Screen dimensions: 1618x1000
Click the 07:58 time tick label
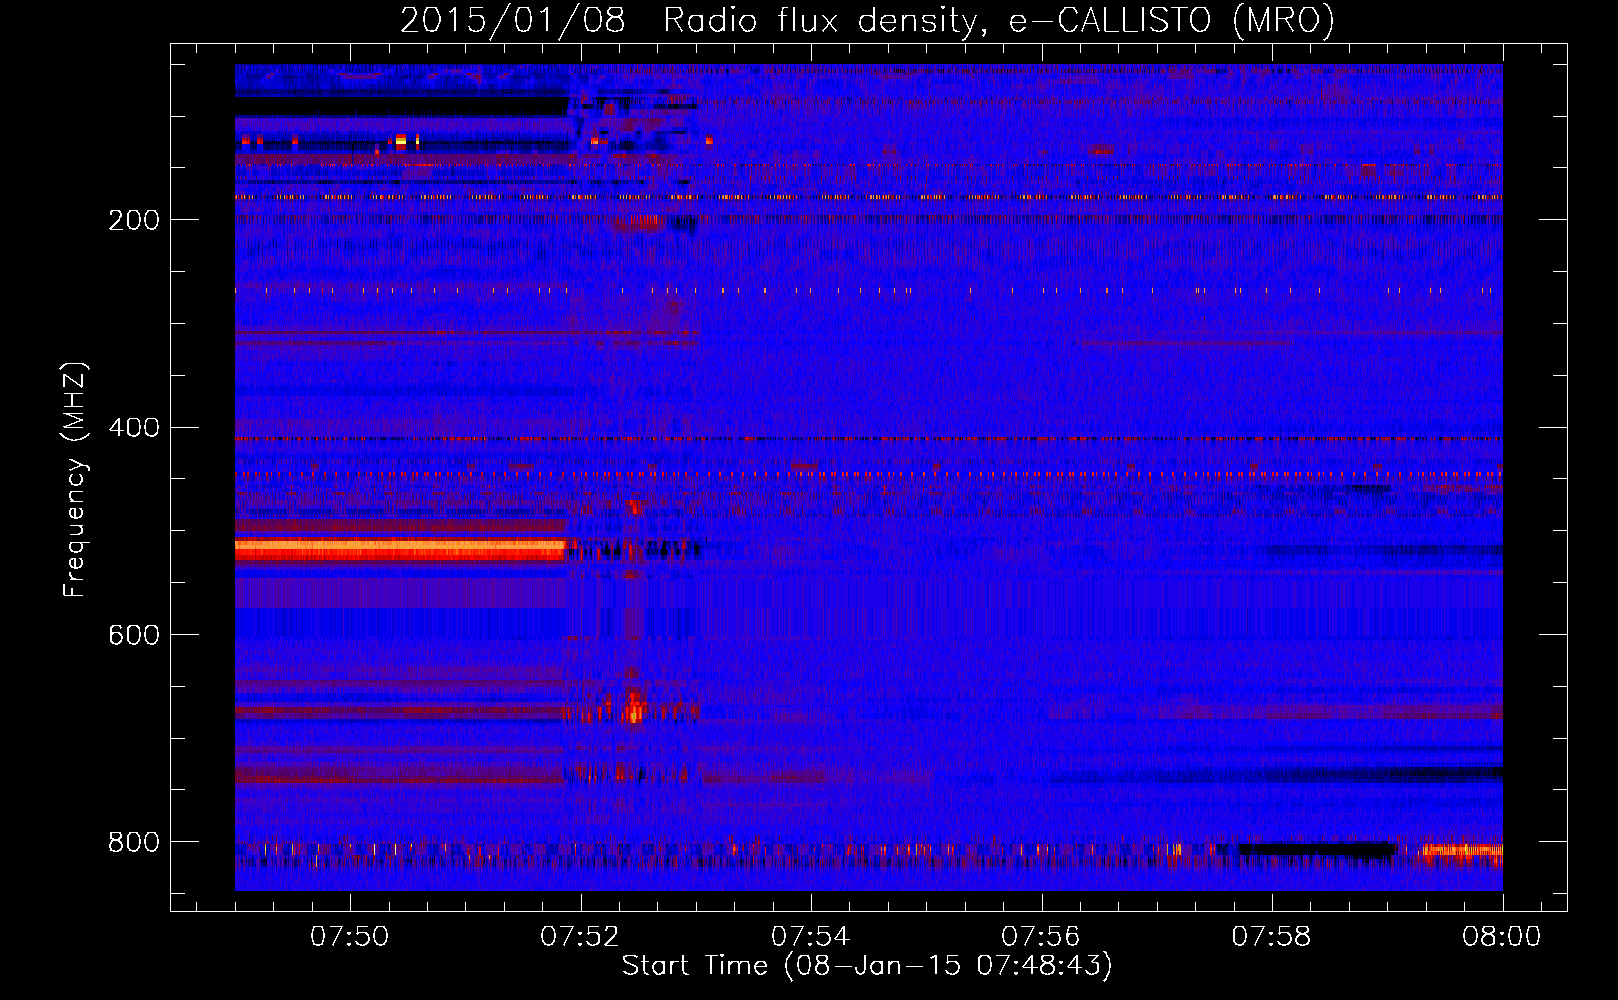tap(1271, 936)
